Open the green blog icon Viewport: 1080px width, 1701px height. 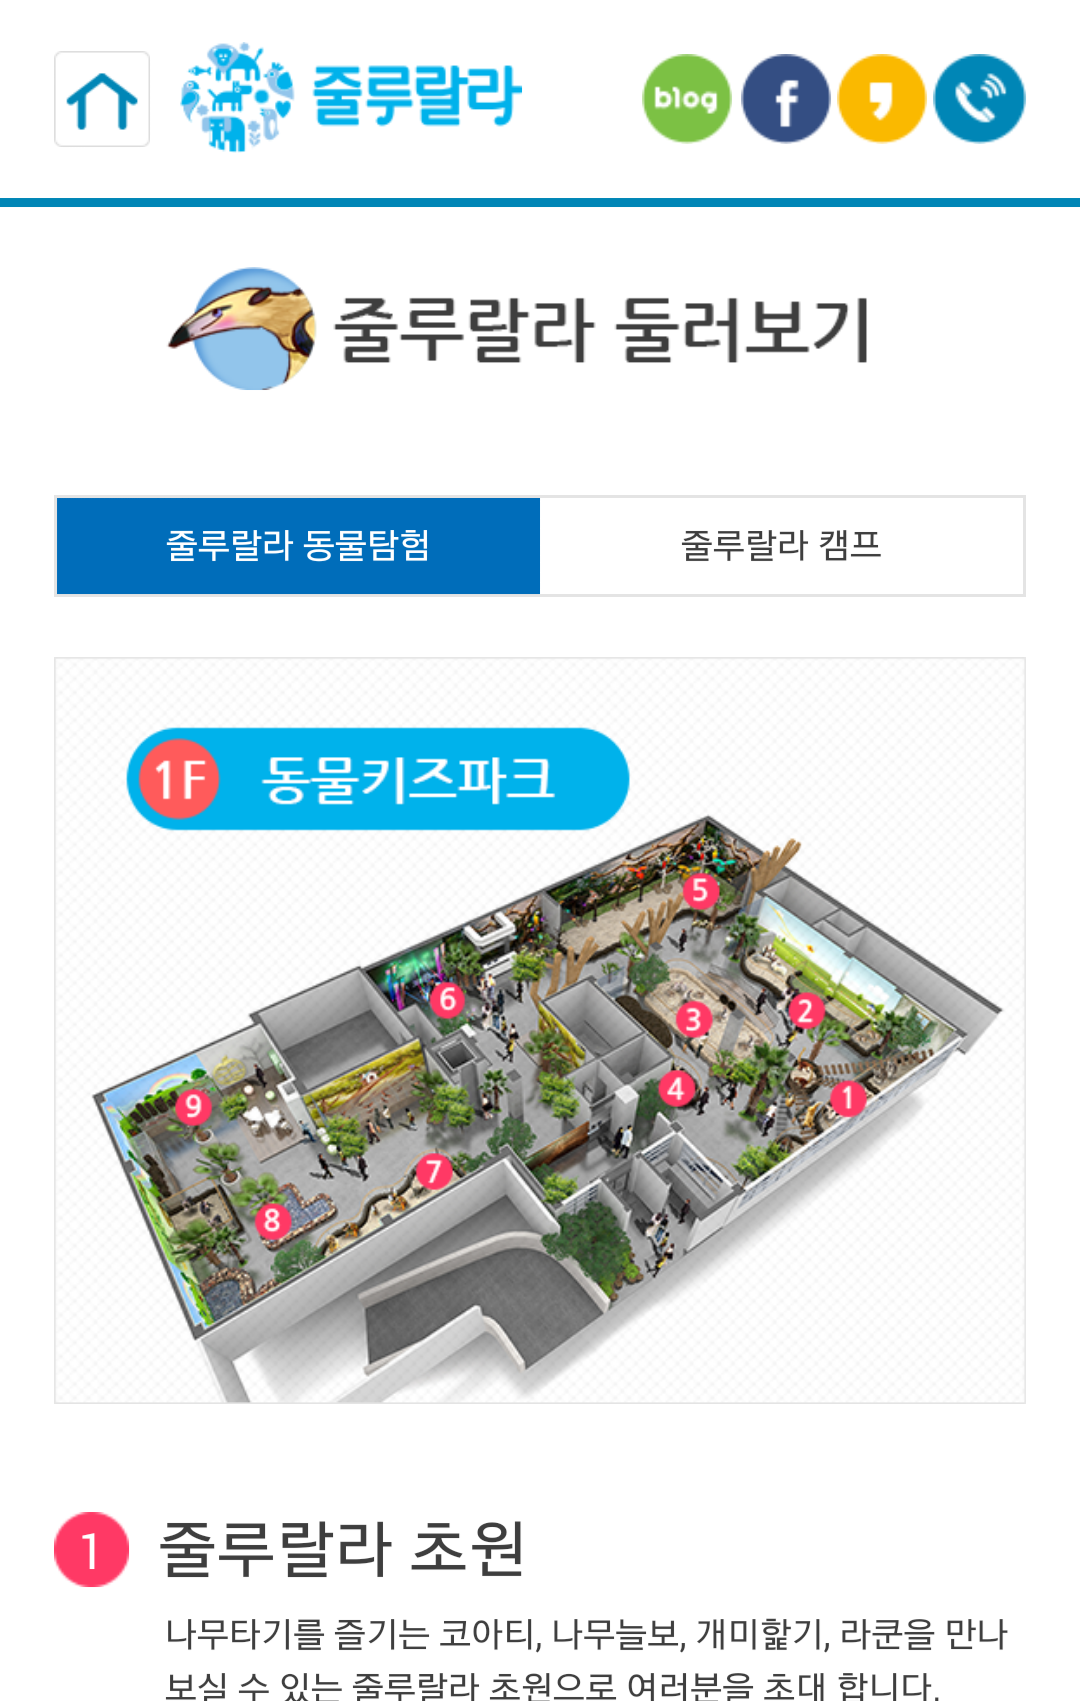tap(686, 98)
